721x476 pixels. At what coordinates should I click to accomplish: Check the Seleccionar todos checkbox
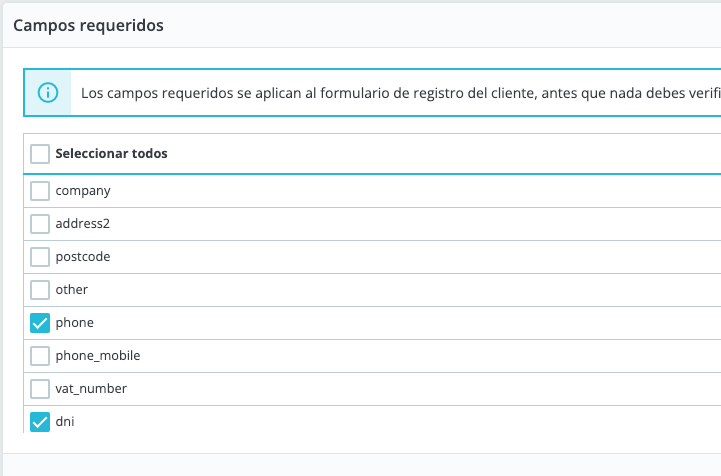(x=40, y=154)
